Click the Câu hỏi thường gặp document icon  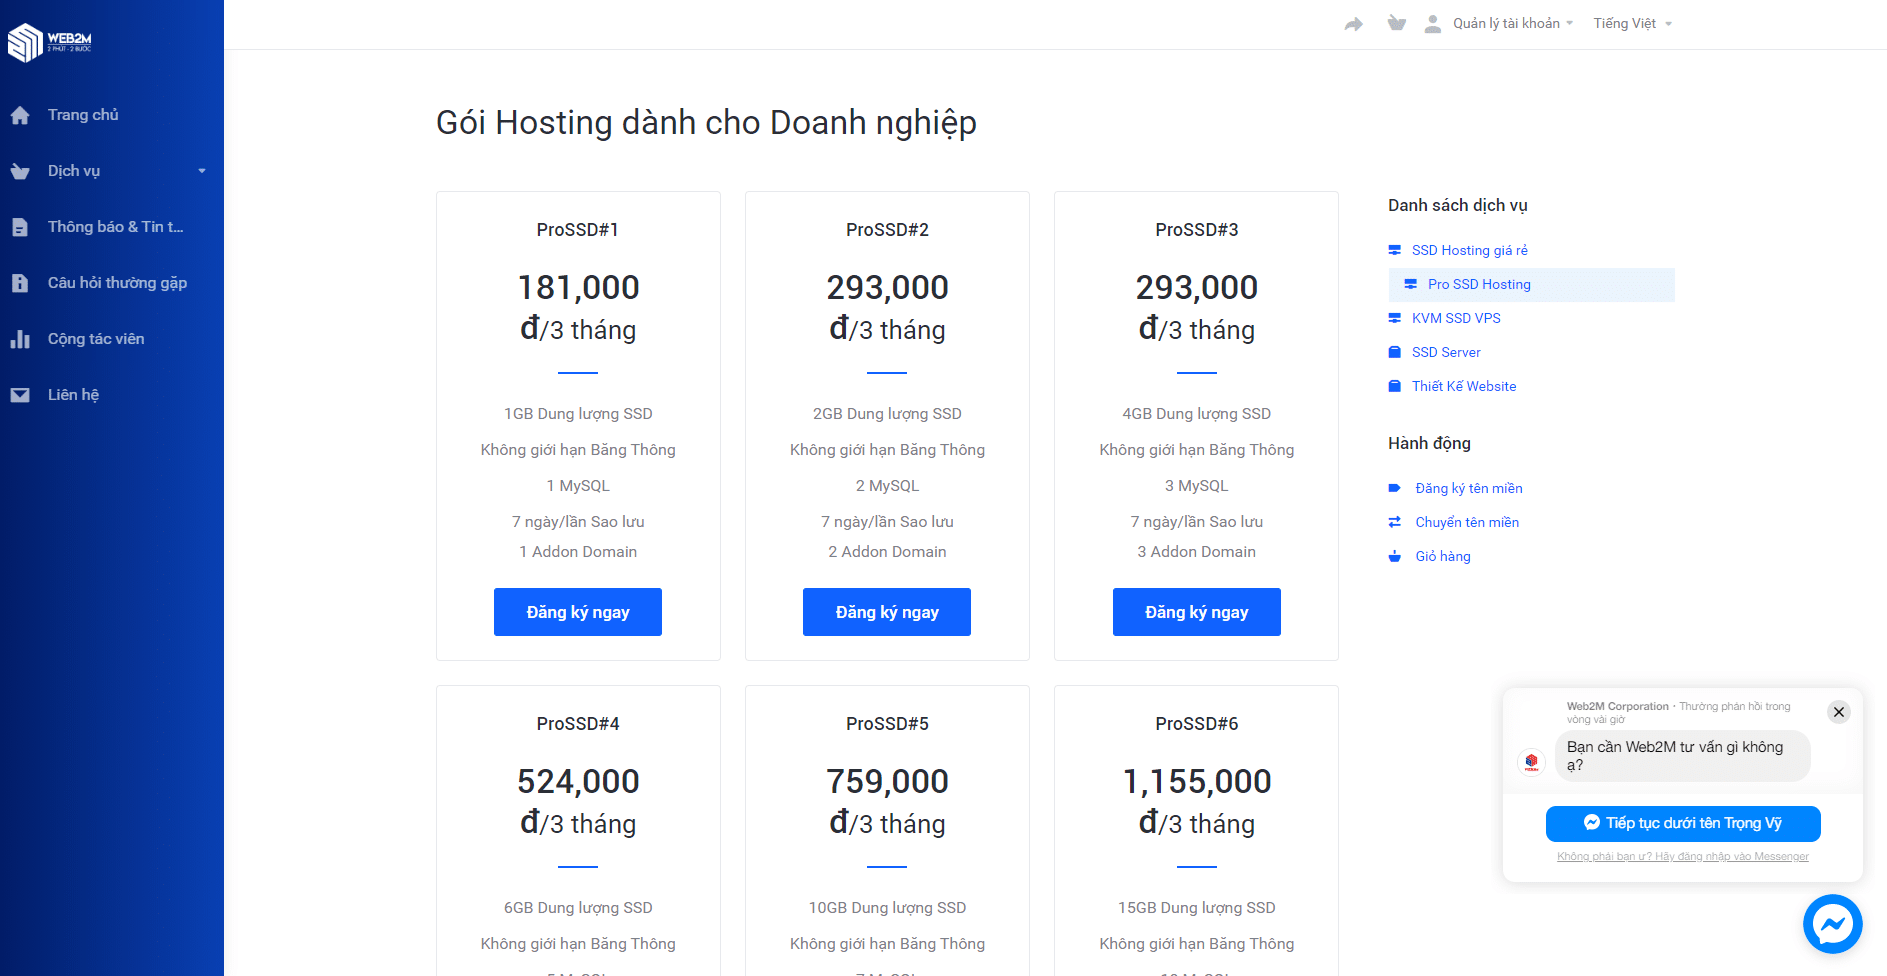(20, 283)
